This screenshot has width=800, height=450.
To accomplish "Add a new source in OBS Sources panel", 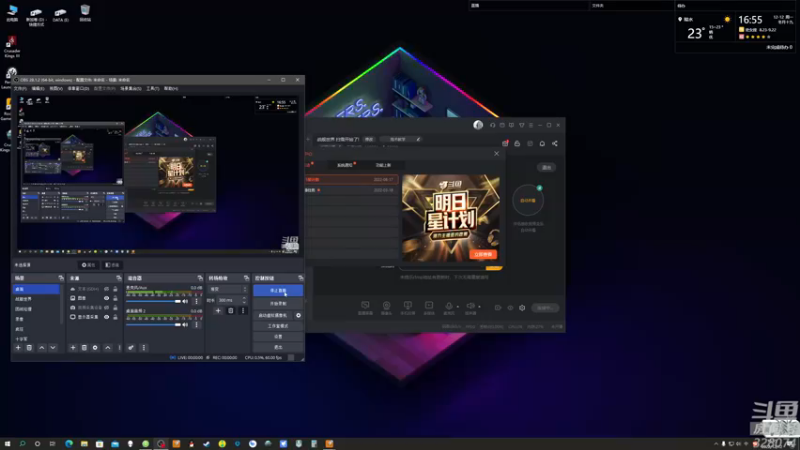I will tap(73, 347).
